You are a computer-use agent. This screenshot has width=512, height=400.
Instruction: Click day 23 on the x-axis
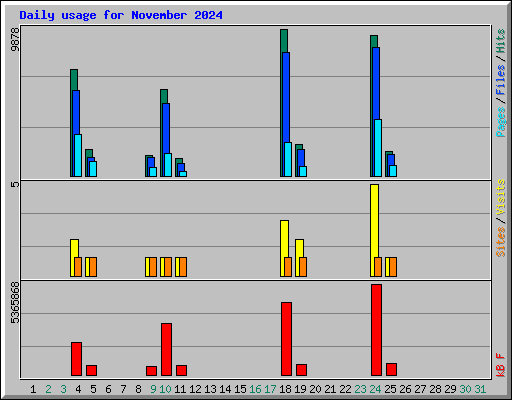[x=360, y=389]
